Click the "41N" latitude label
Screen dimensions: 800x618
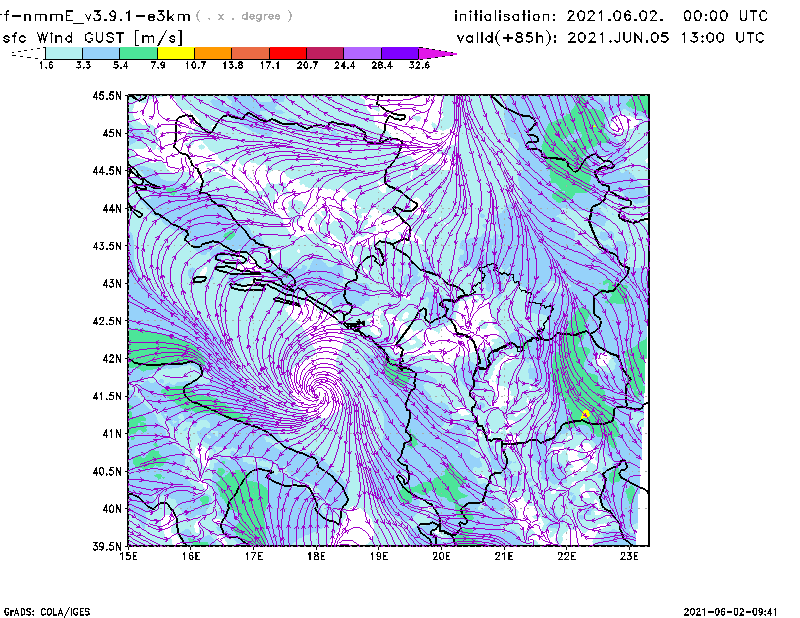112,434
